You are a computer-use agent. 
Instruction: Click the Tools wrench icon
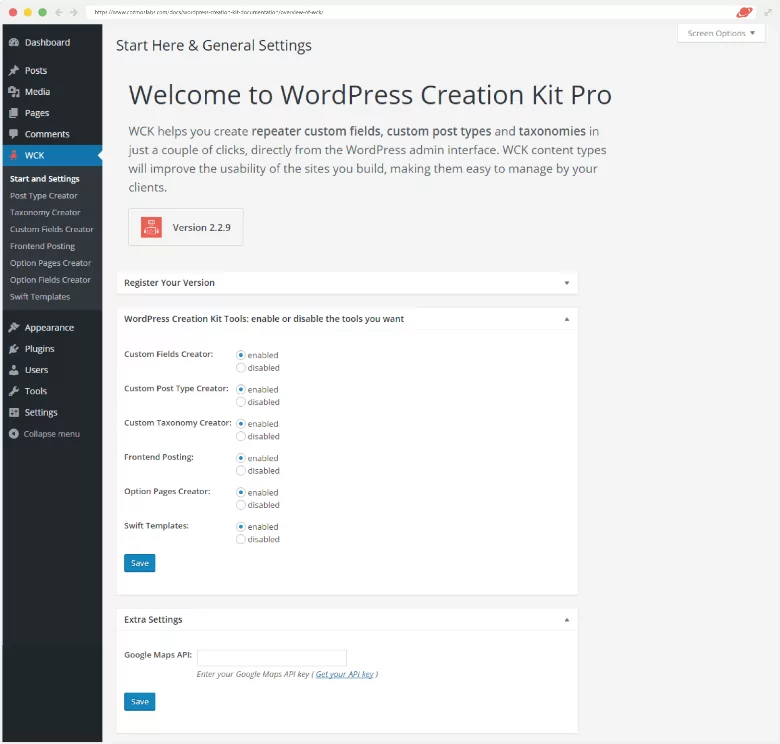click(x=14, y=391)
